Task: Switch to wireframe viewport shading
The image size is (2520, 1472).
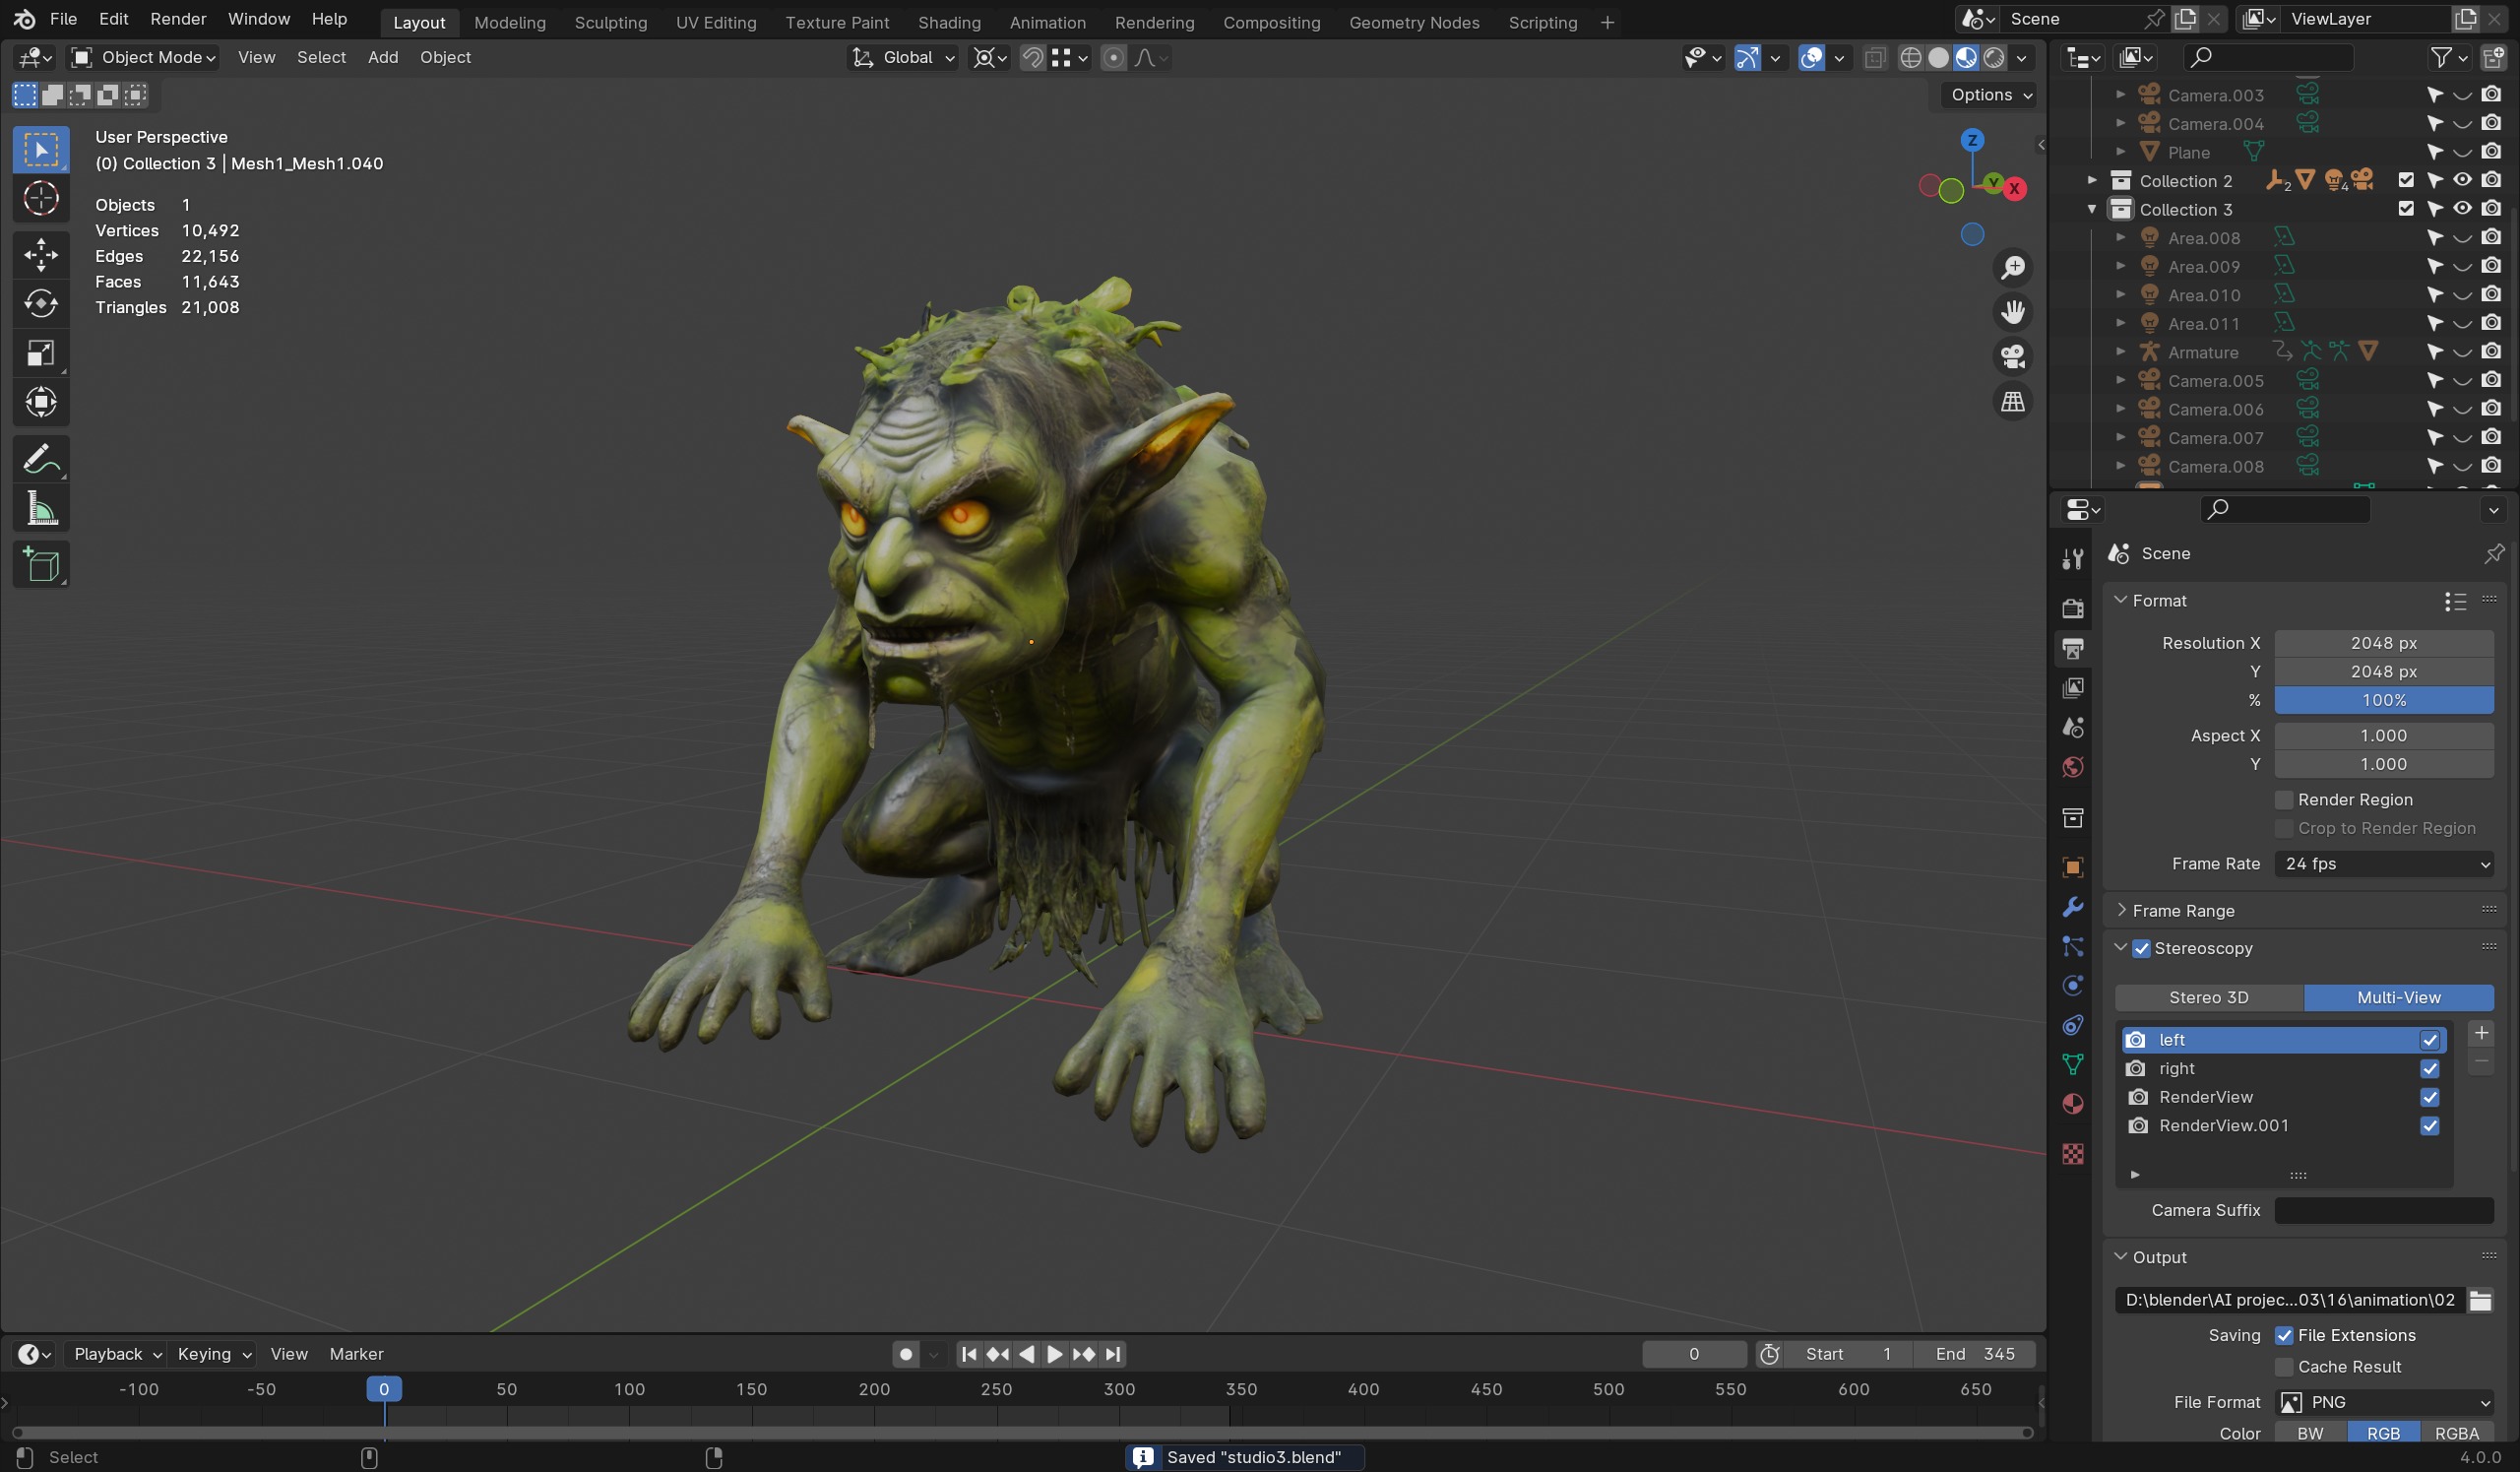Action: [x=1910, y=58]
